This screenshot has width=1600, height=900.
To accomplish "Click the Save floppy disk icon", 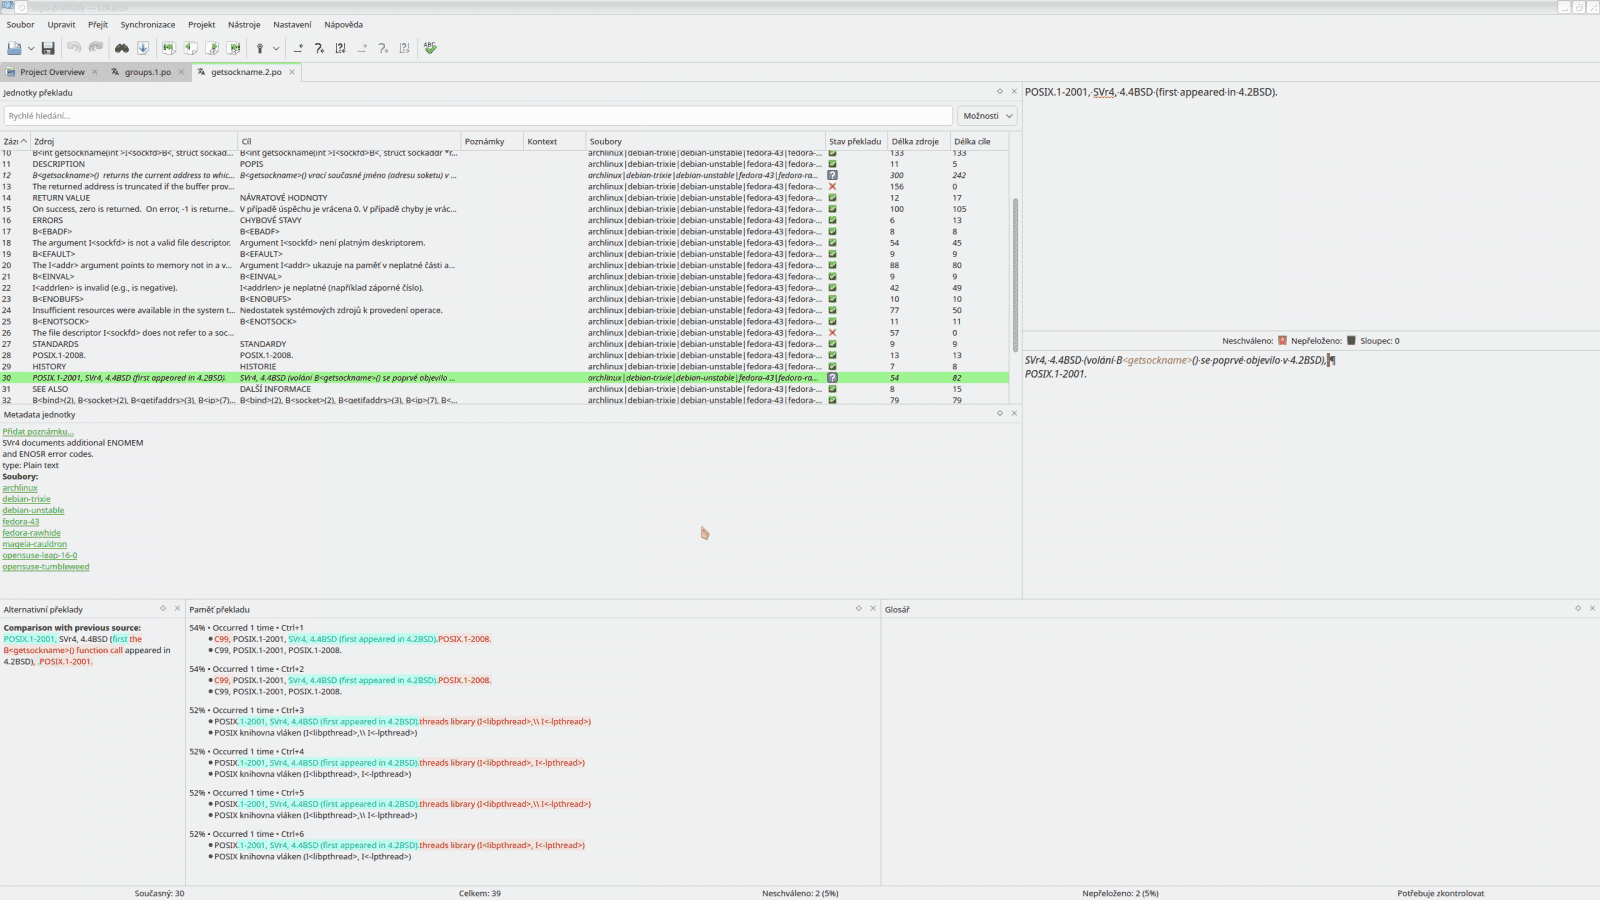I will 48,48.
